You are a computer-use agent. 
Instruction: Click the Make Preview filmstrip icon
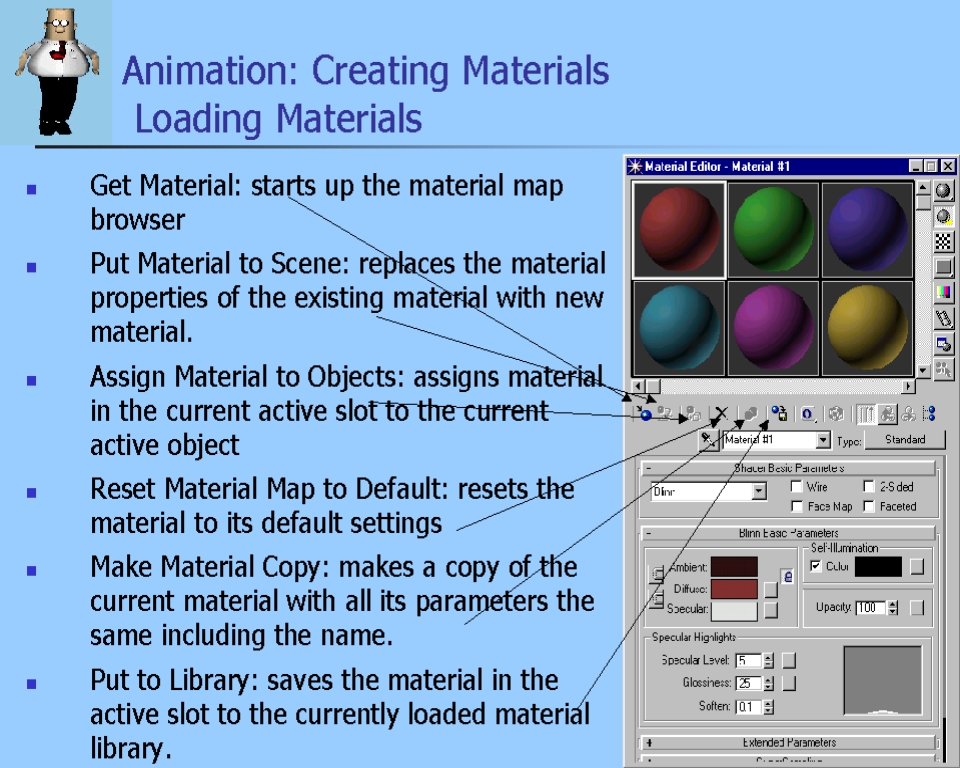pyautogui.click(x=943, y=319)
